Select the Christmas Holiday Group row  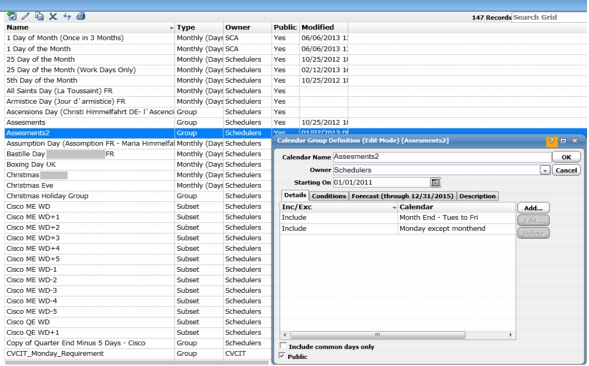coord(138,196)
